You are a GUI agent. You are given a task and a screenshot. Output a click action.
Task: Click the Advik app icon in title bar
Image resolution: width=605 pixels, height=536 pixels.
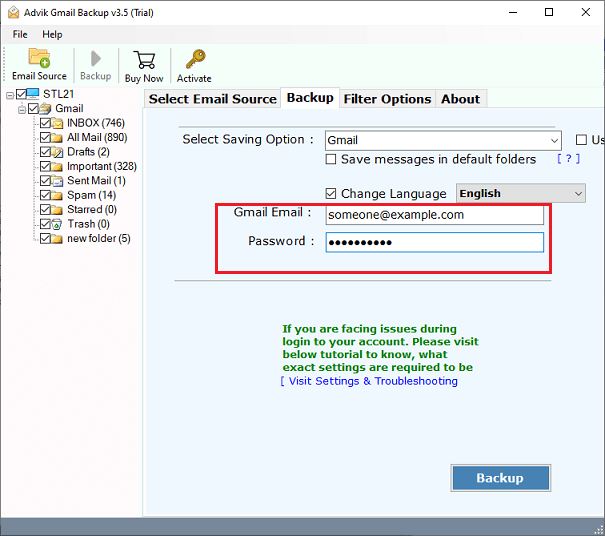click(x=13, y=12)
